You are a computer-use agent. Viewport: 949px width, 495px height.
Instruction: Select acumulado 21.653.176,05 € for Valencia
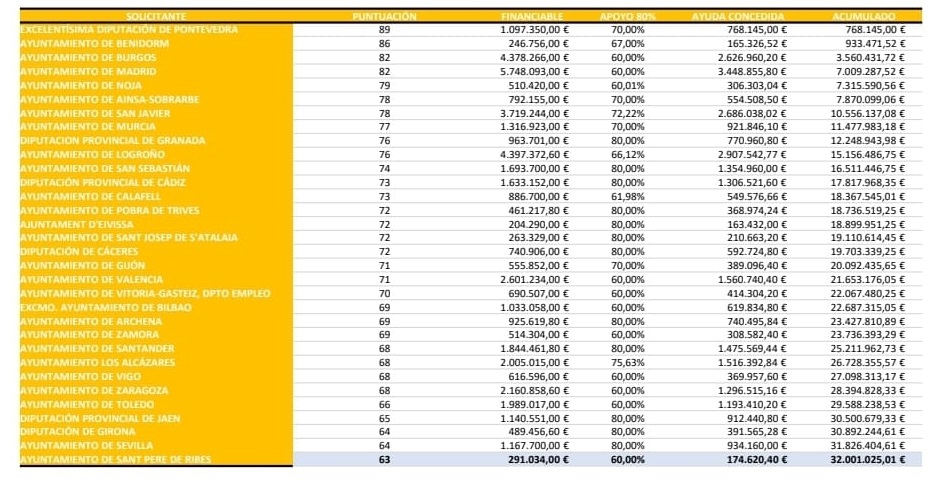pyautogui.click(x=868, y=280)
